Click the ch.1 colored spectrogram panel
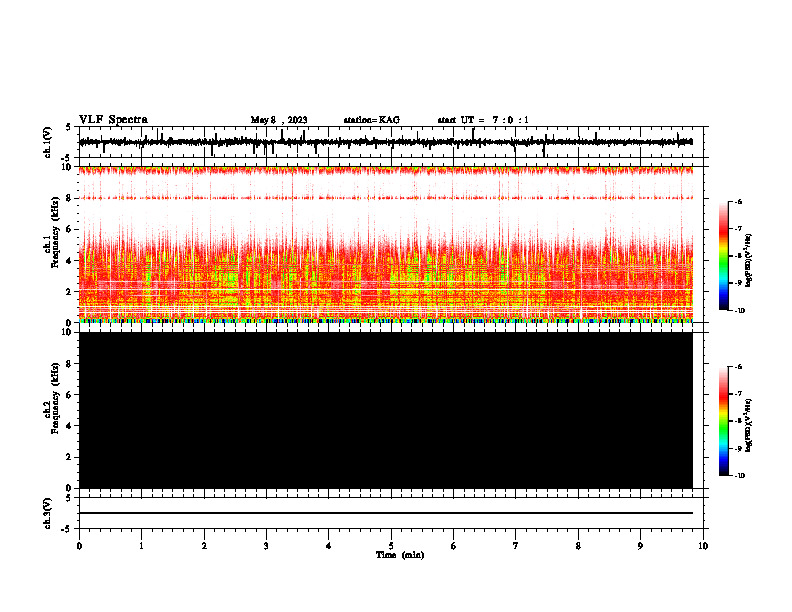This screenshot has width=792, height=612. tap(386, 244)
